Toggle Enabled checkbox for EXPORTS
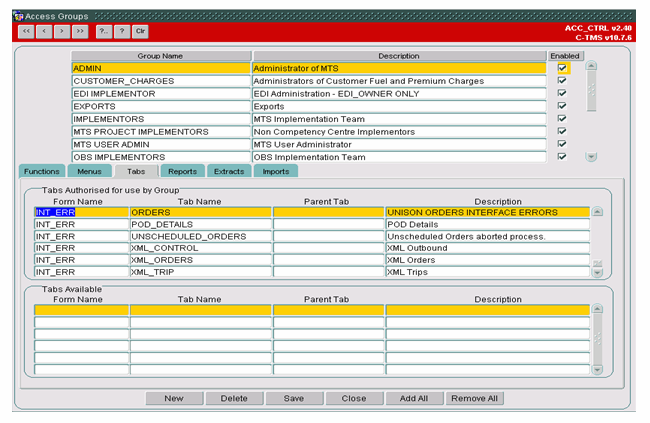Screen dimensions: 650x423 click(562, 106)
